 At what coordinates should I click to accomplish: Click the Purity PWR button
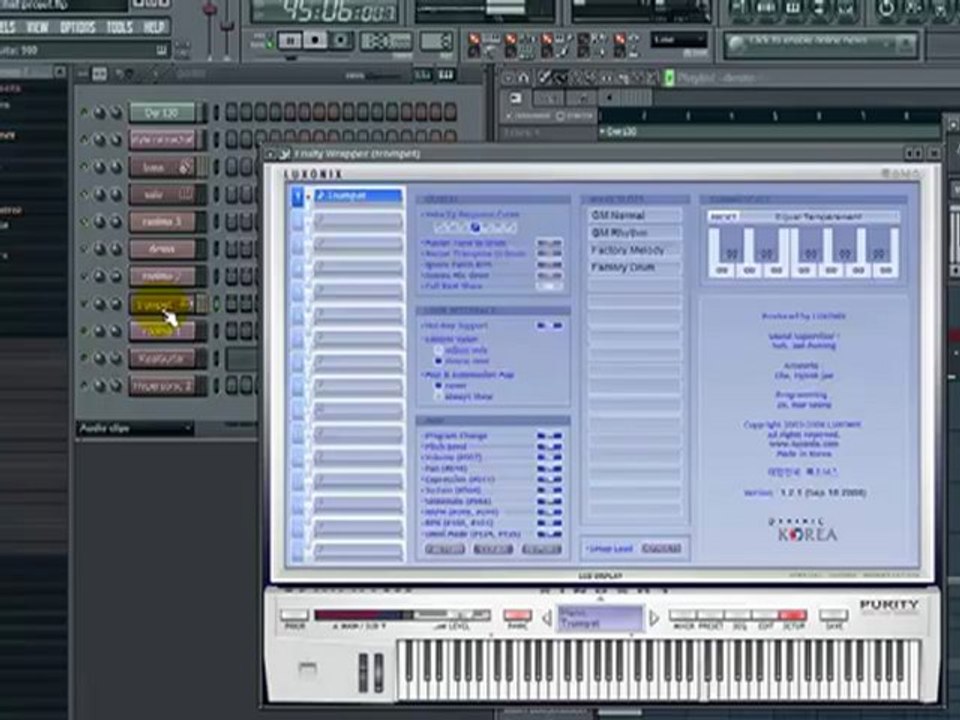click(294, 615)
